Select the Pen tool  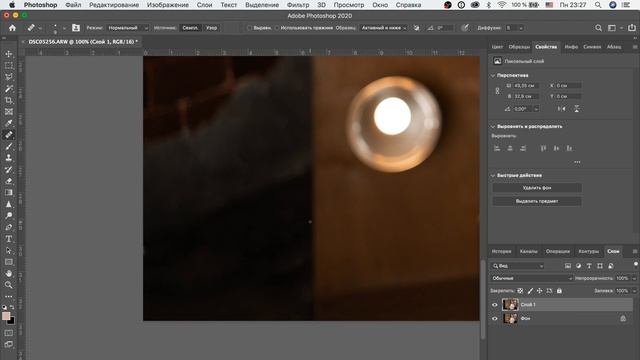[9, 227]
